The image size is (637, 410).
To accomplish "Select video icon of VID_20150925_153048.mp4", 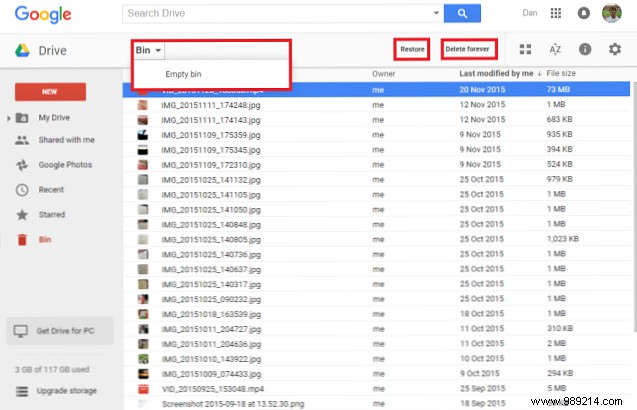I will click(143, 389).
